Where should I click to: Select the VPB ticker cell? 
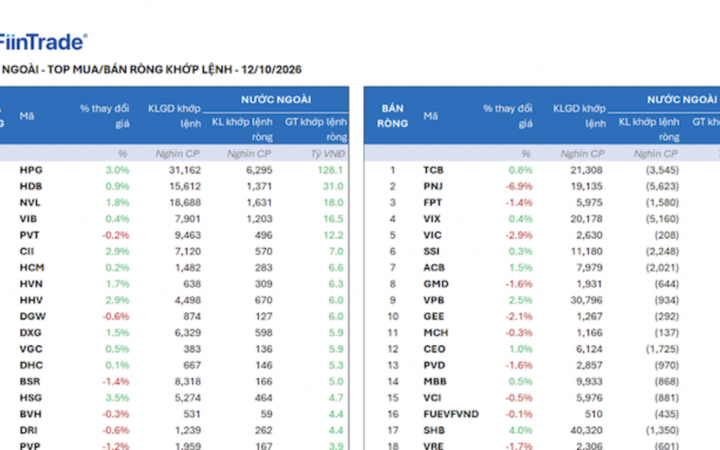(434, 300)
